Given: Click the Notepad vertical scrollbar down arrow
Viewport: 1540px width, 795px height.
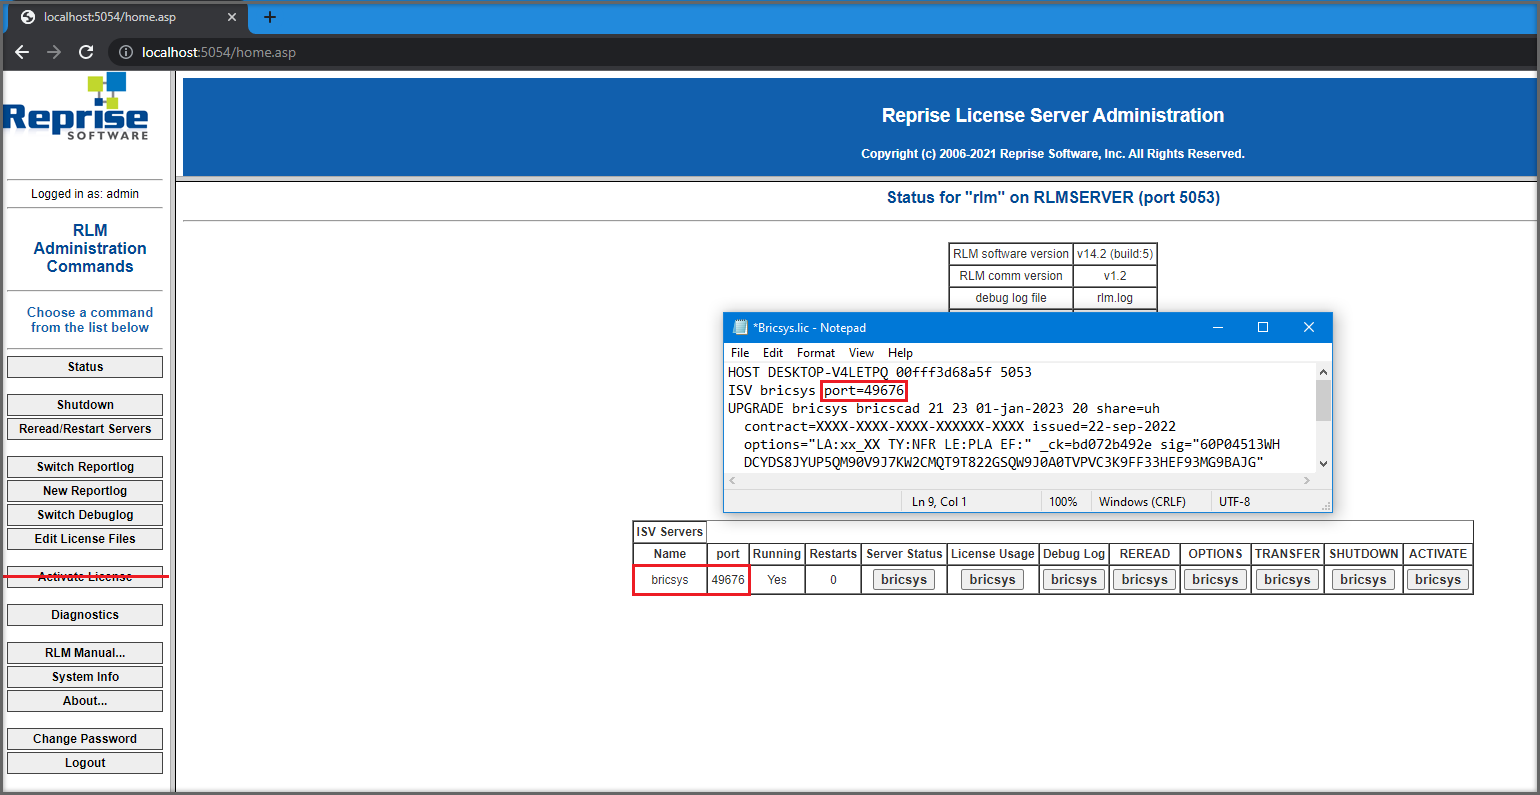Looking at the screenshot, I should click(1322, 463).
